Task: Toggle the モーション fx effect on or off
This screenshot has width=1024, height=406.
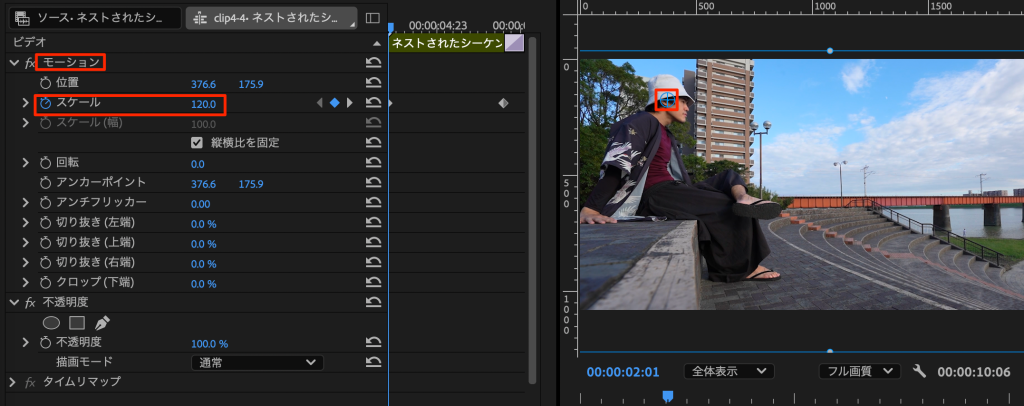Action: point(30,63)
